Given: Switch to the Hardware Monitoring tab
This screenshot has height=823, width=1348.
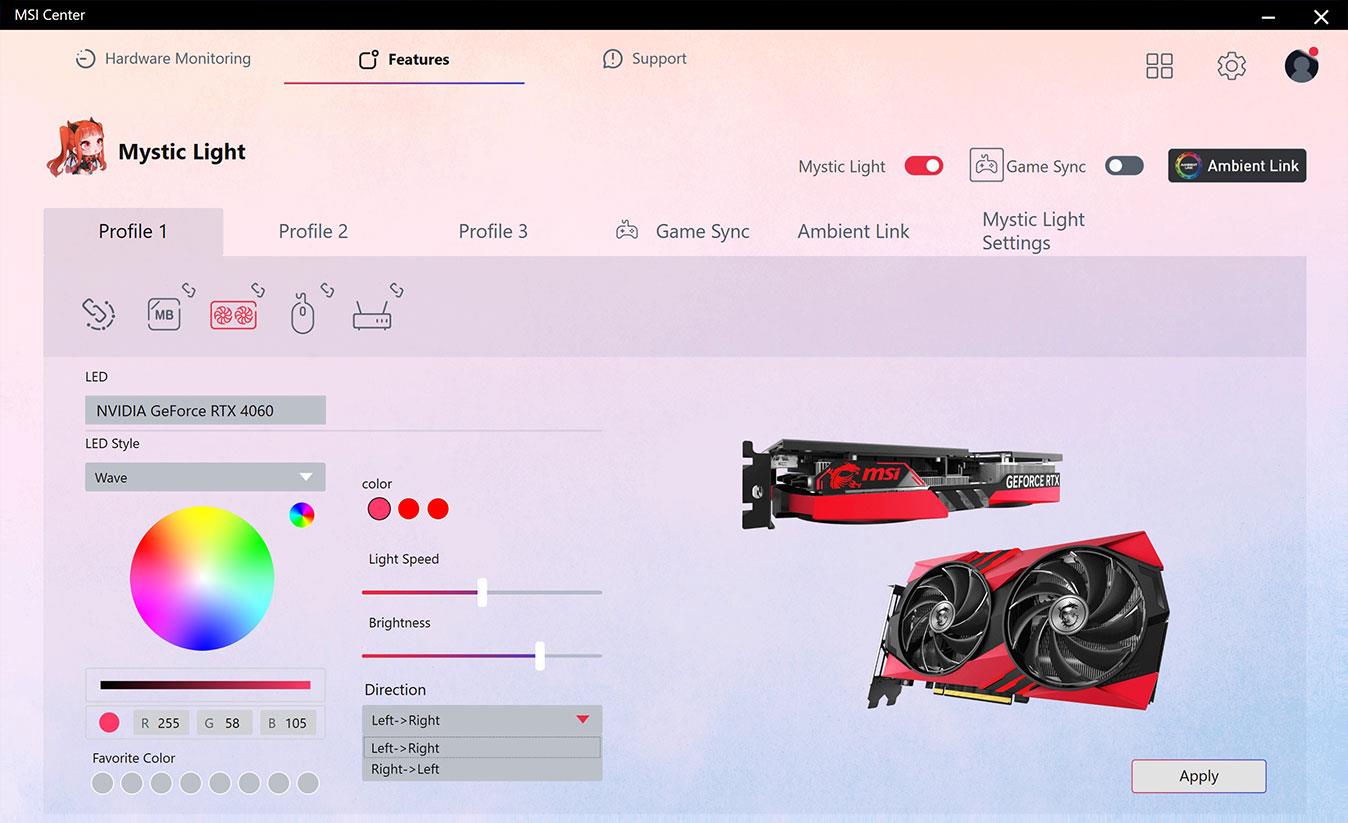Looking at the screenshot, I should tap(163, 59).
